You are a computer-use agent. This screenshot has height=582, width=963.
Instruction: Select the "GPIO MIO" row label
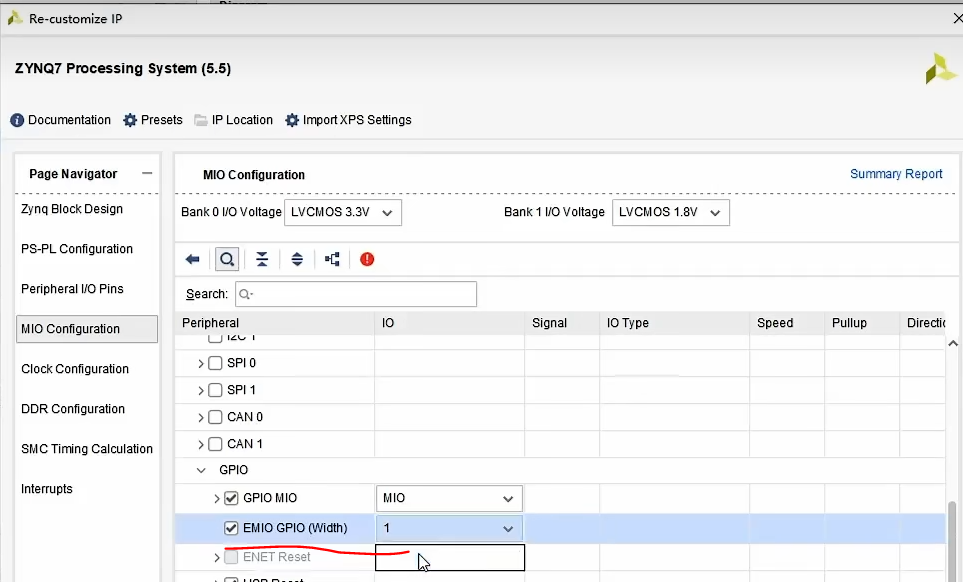pos(270,498)
